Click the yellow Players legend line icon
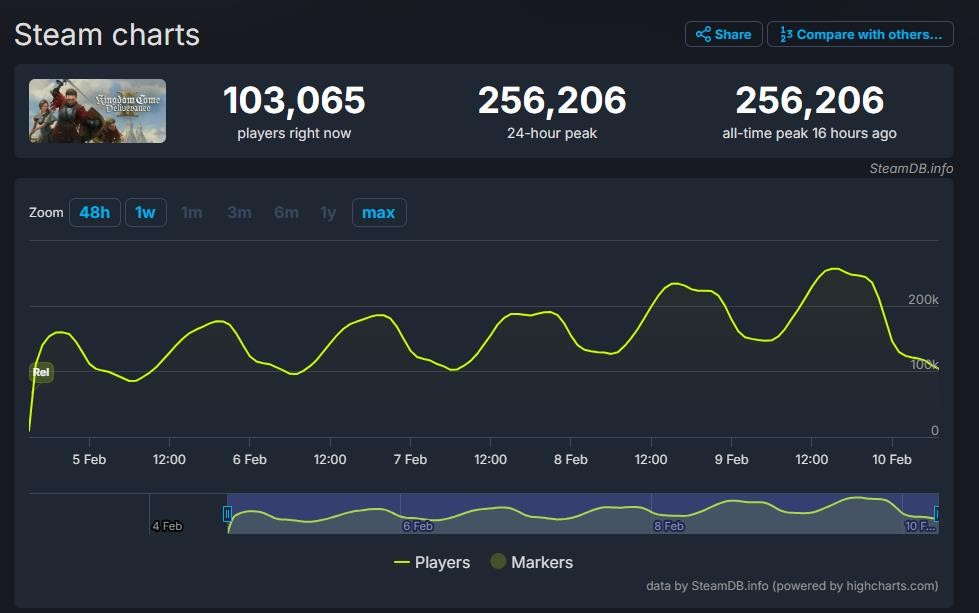979x613 pixels. tap(402, 562)
